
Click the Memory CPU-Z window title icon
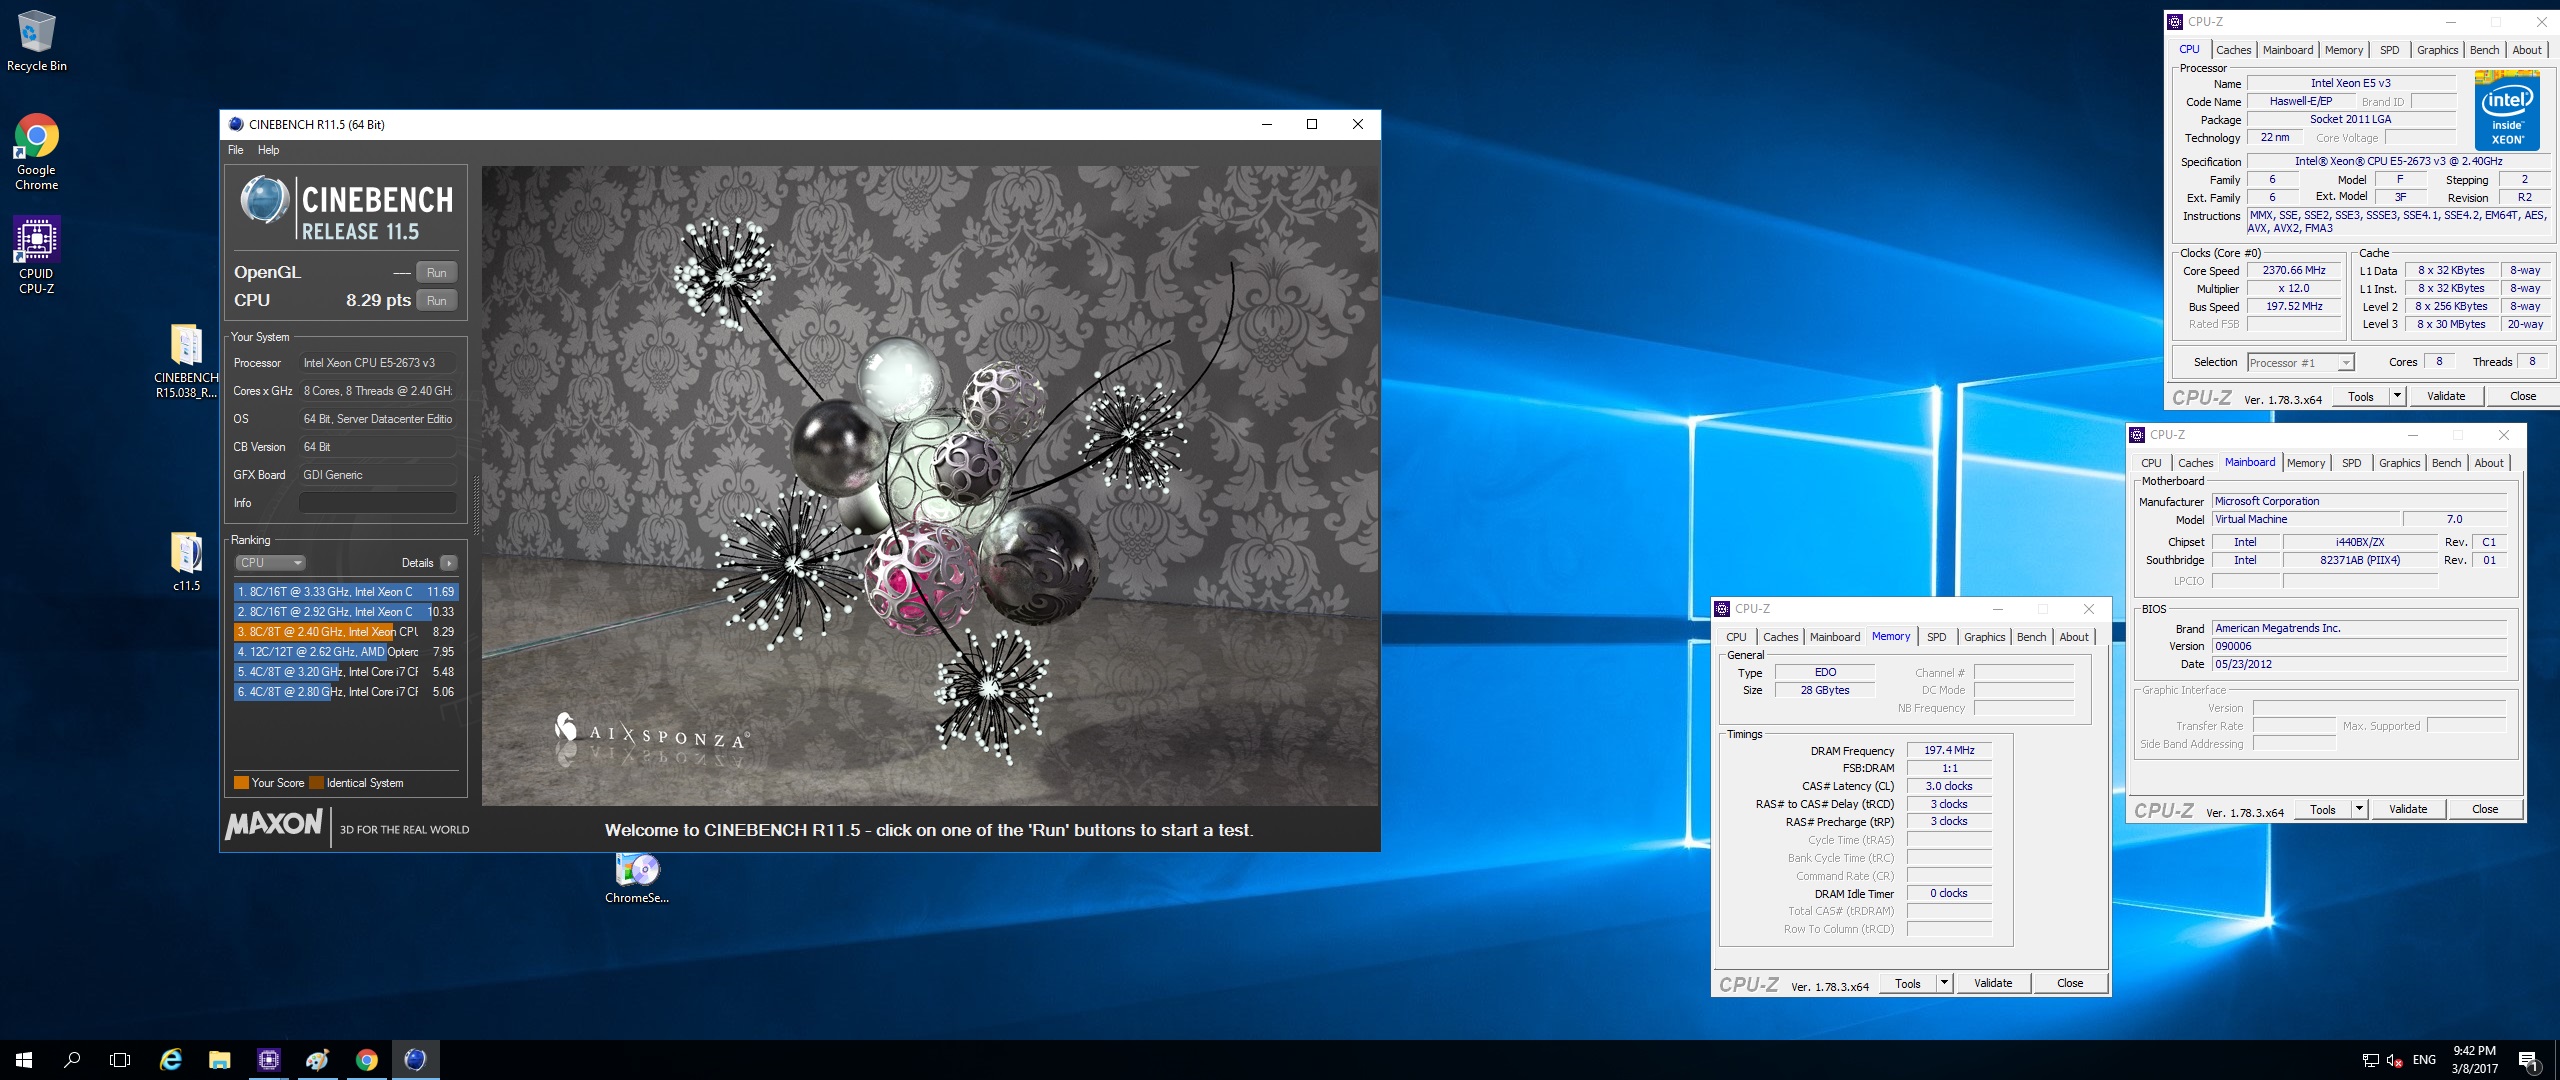coord(1722,609)
